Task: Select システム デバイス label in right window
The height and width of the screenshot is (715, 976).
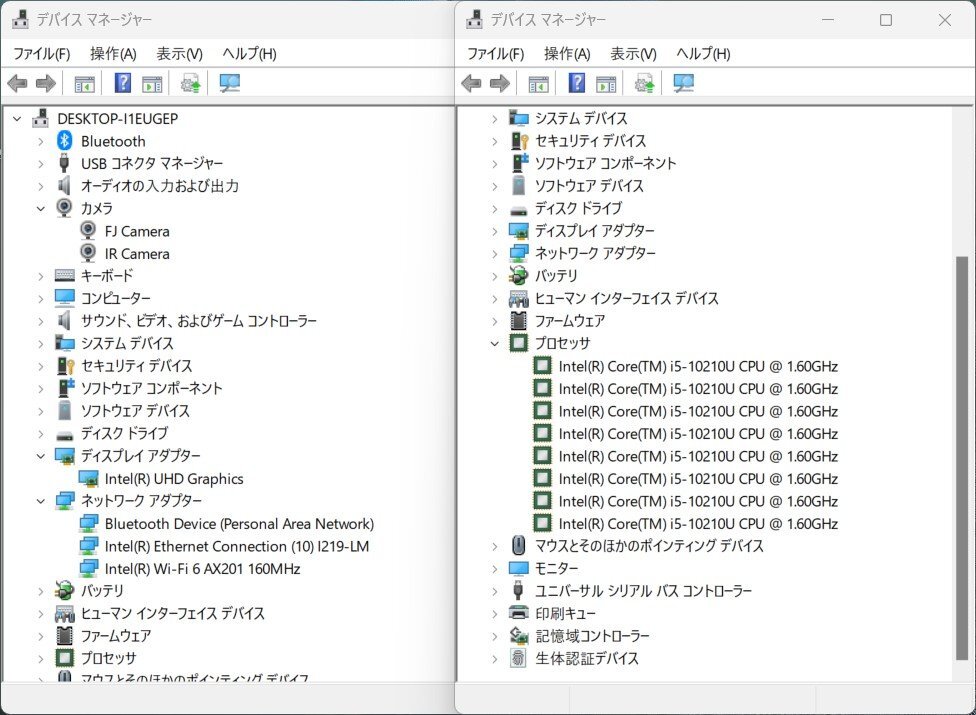Action: coord(581,118)
